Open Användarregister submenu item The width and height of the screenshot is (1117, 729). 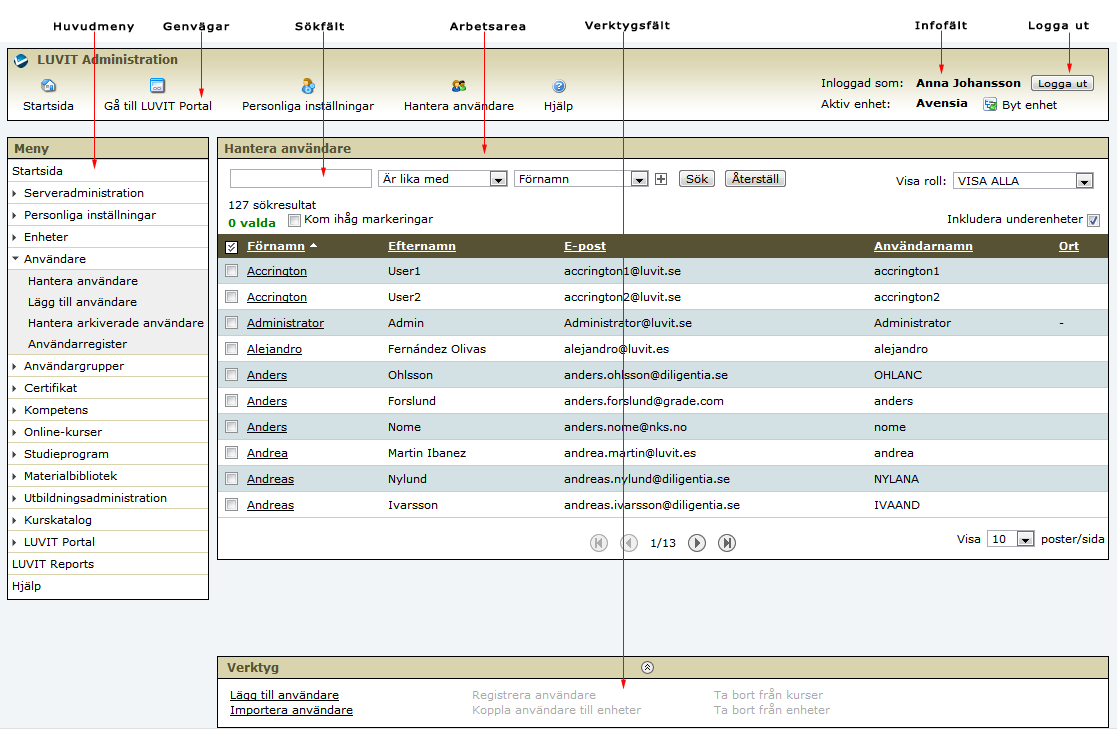77,344
